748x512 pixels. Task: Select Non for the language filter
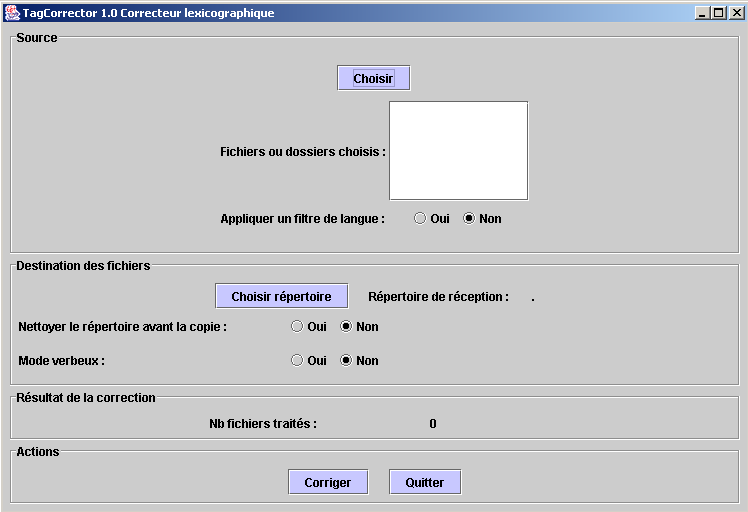point(469,218)
